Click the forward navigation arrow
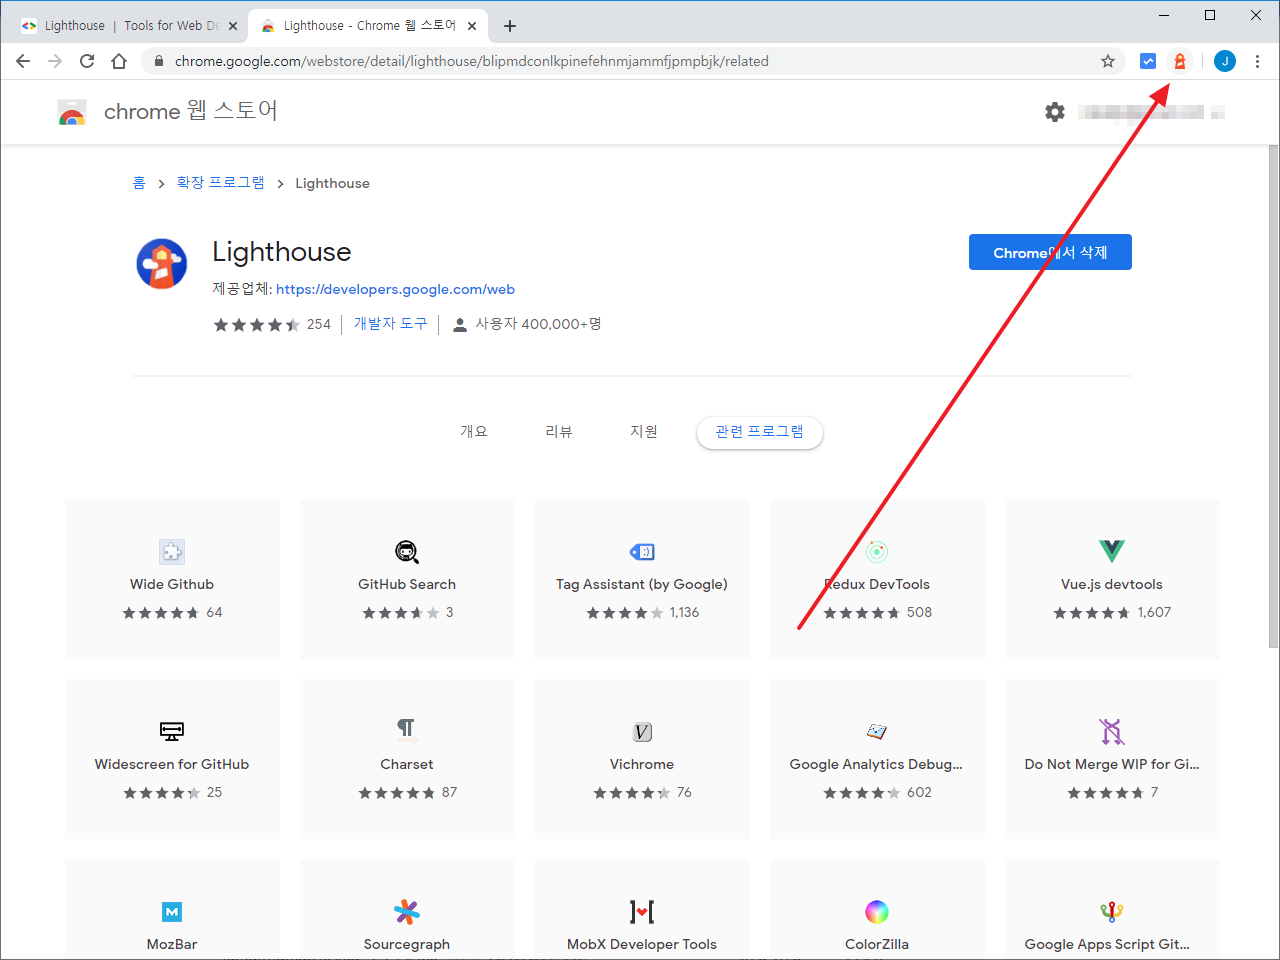This screenshot has width=1280, height=960. 55,61
